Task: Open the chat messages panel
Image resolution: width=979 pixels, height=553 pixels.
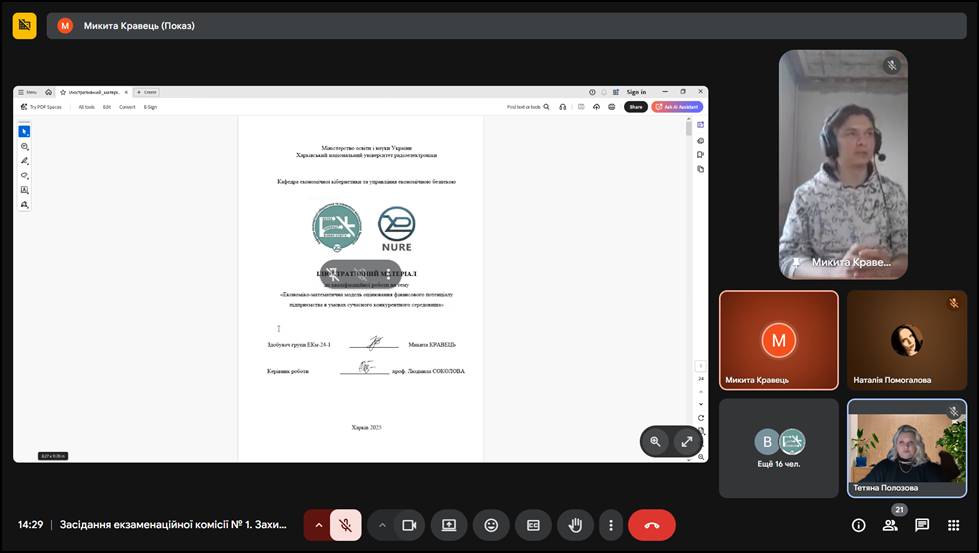Action: (922, 525)
